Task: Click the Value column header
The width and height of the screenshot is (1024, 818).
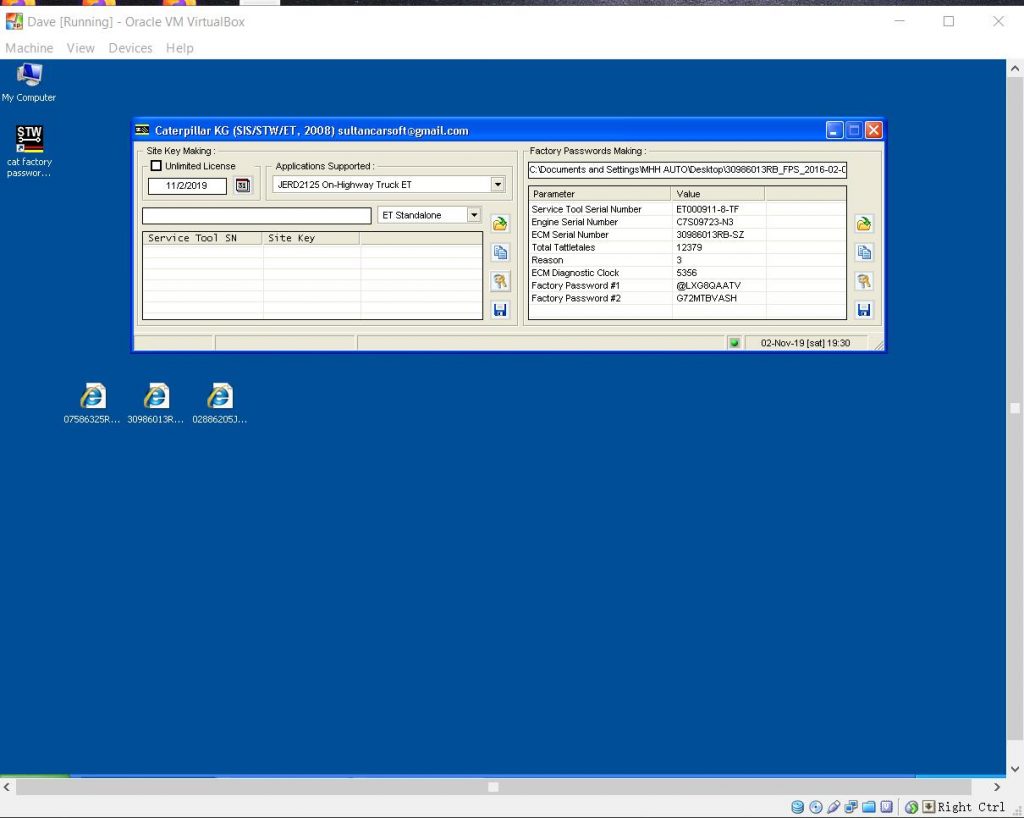Action: 717,194
